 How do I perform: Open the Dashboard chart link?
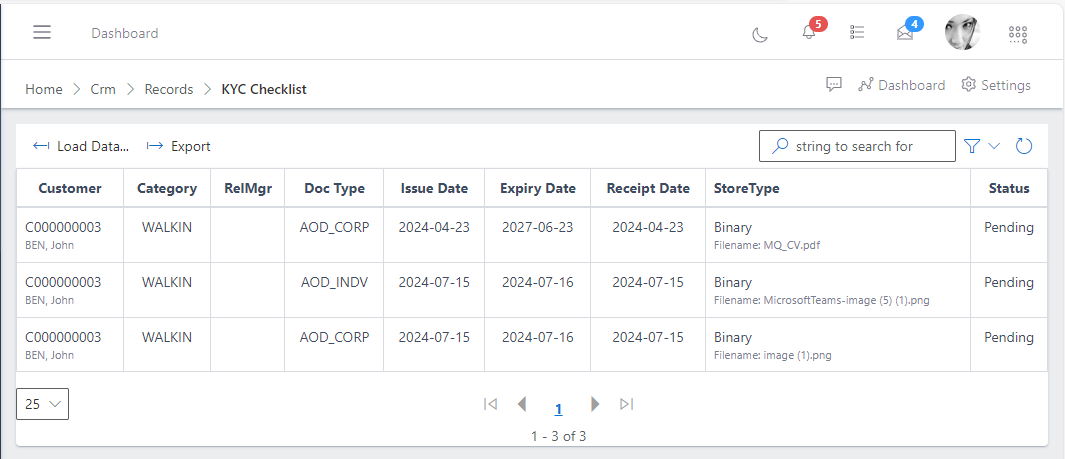pyautogui.click(x=901, y=85)
